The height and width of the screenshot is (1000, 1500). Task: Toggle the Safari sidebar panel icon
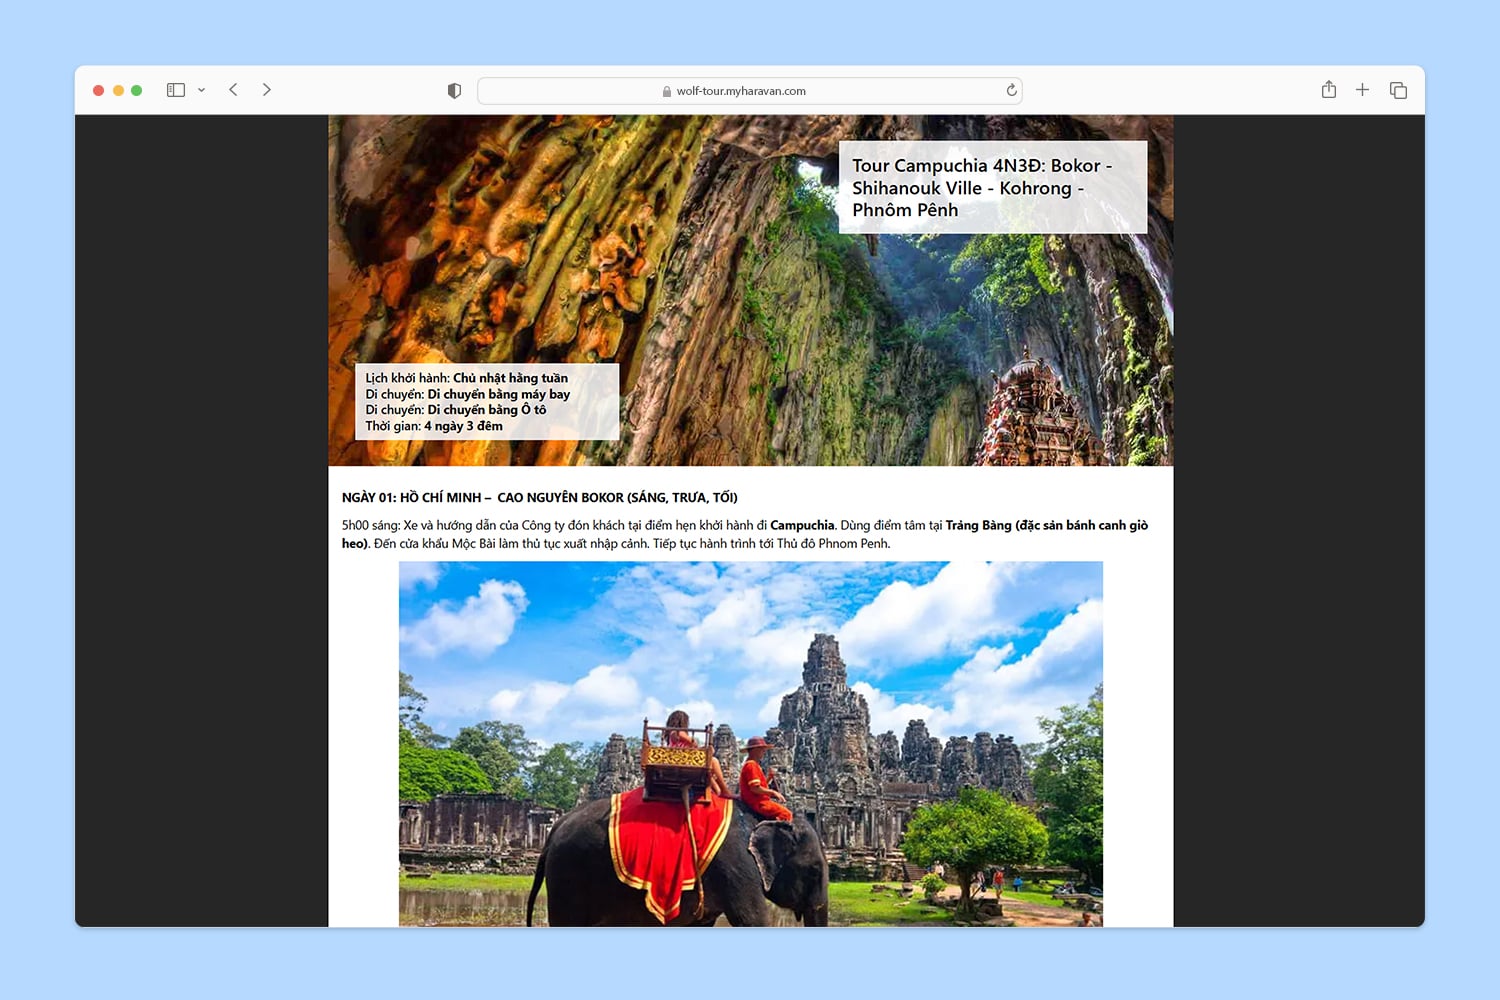point(176,90)
